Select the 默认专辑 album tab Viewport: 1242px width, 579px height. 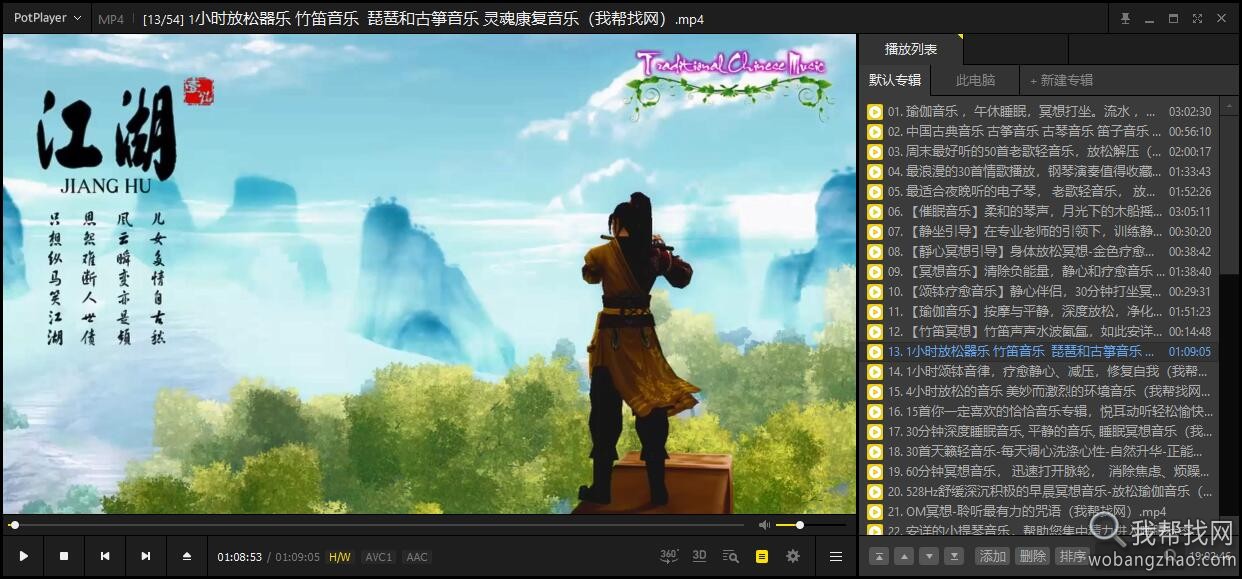click(x=895, y=80)
